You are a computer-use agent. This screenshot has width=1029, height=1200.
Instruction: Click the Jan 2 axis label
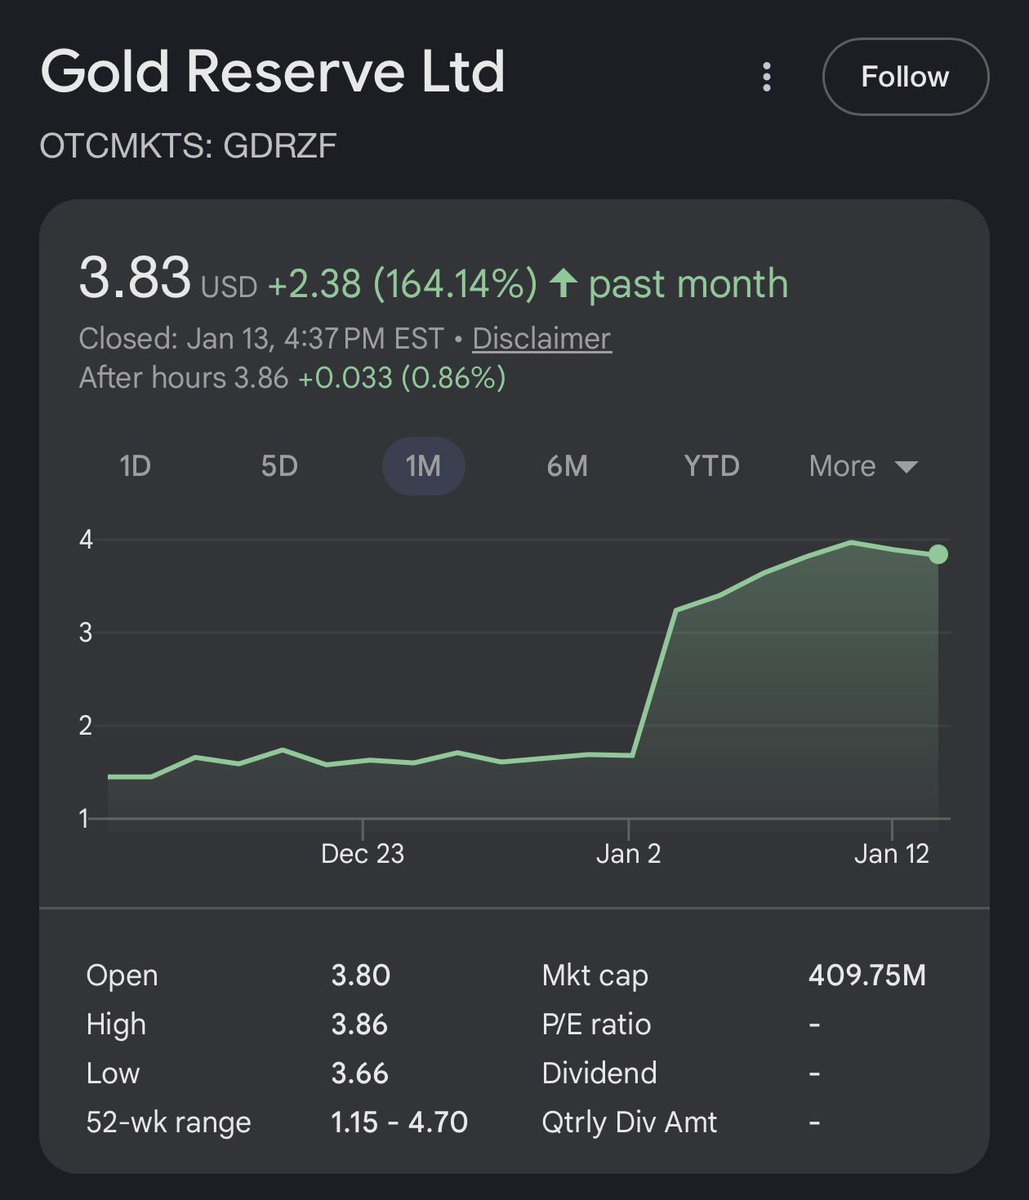click(x=628, y=854)
